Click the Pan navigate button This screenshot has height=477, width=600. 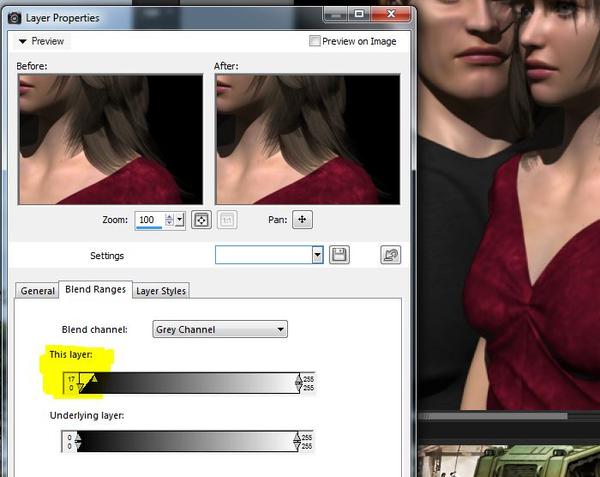(302, 220)
